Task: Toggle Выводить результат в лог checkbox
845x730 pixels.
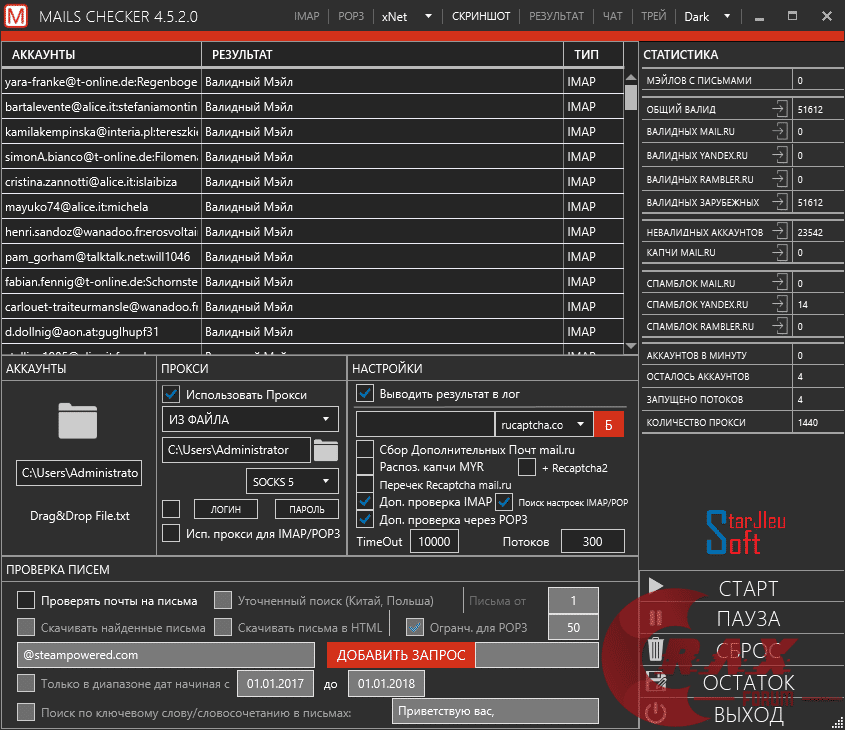Action: tap(365, 393)
